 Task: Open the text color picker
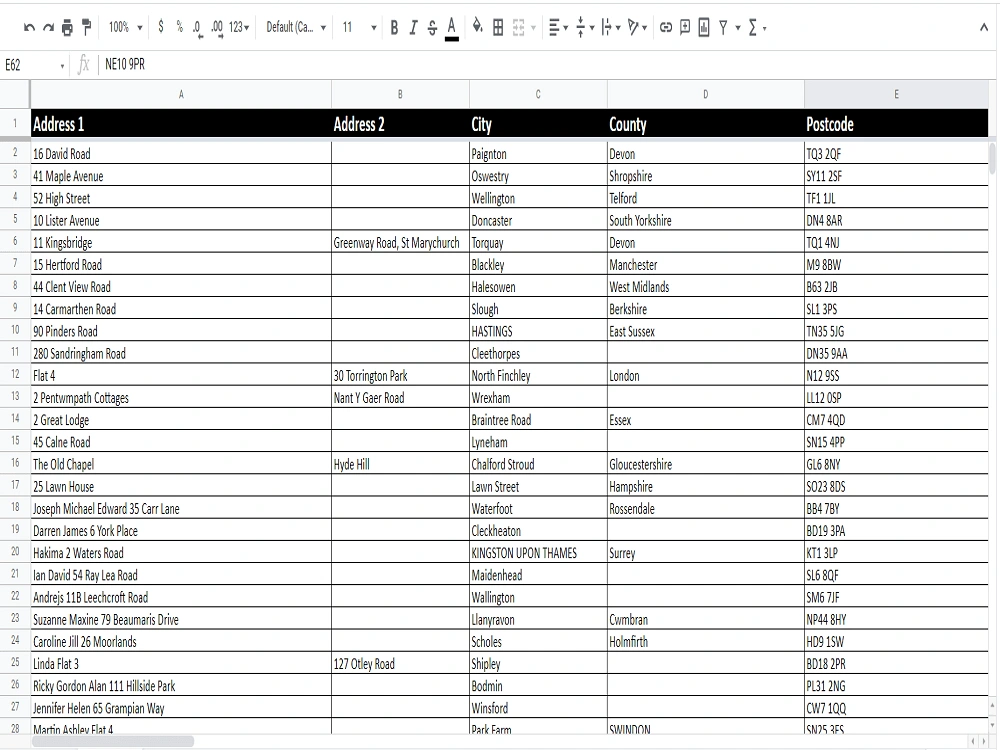tap(452, 27)
